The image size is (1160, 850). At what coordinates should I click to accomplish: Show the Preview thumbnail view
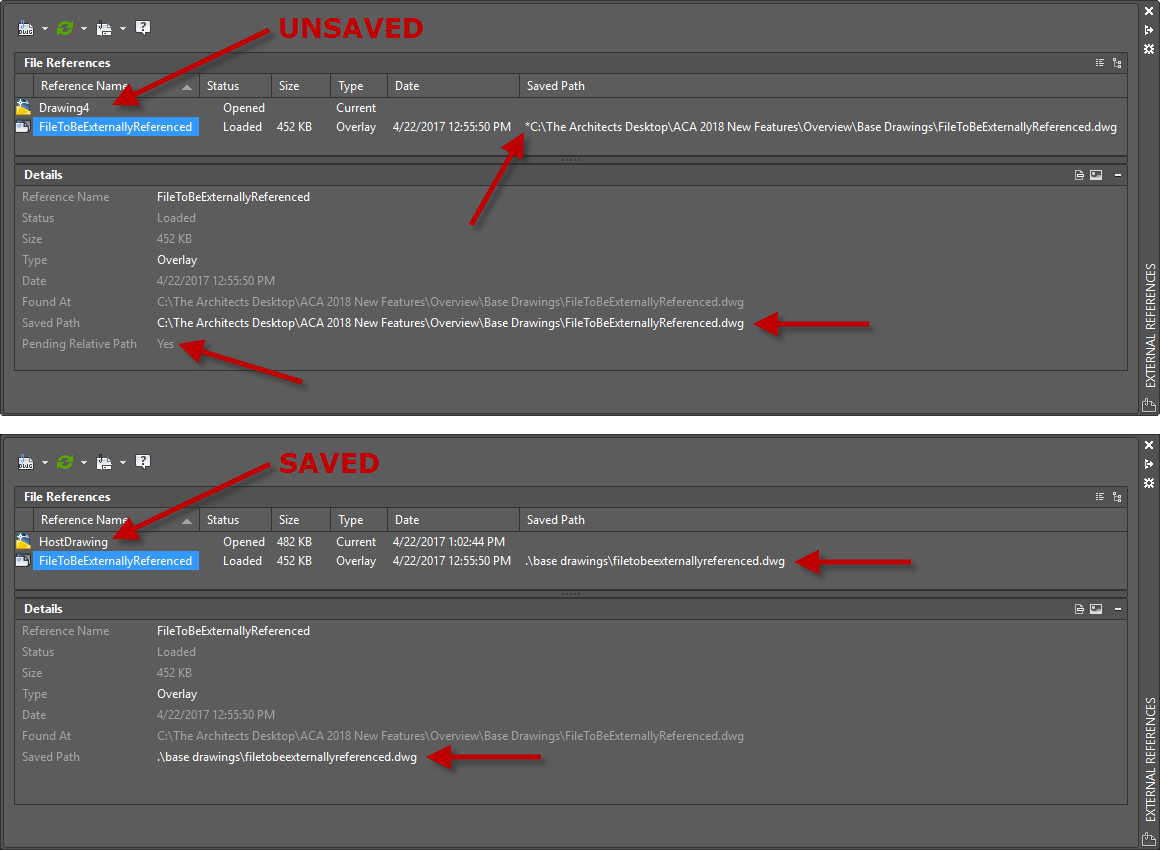click(1096, 174)
